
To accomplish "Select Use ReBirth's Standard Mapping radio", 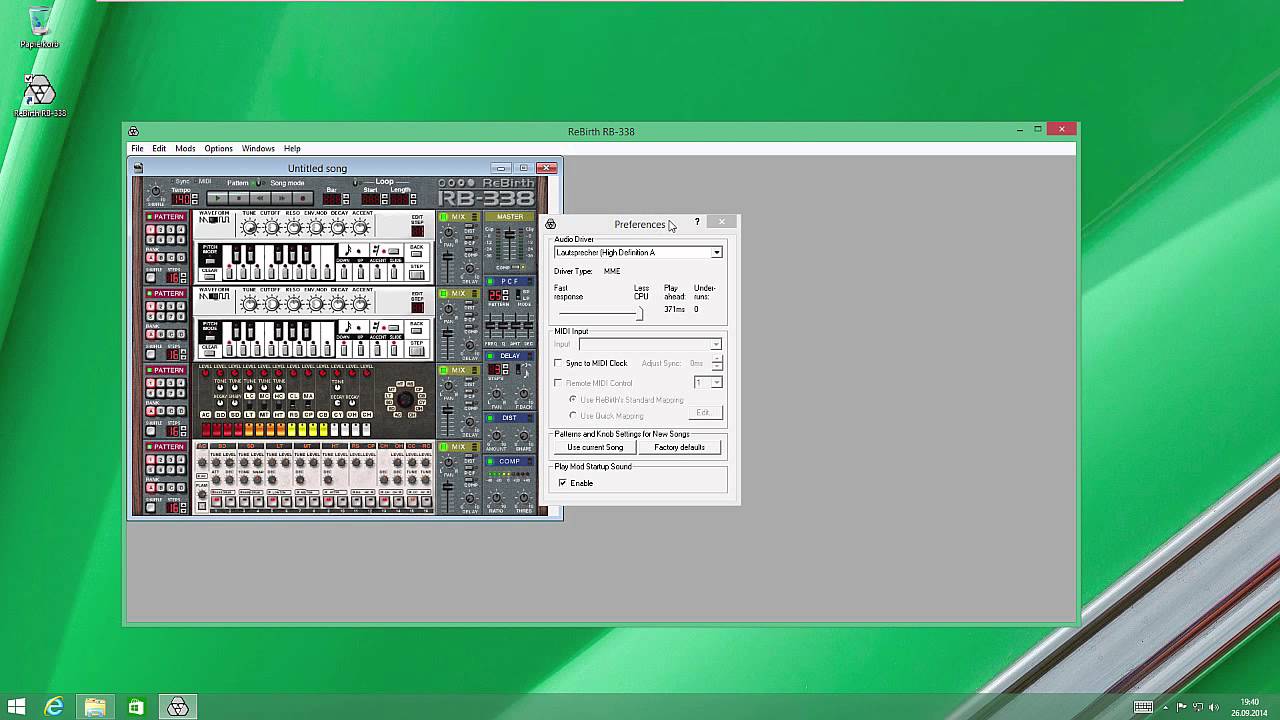I will [x=573, y=399].
